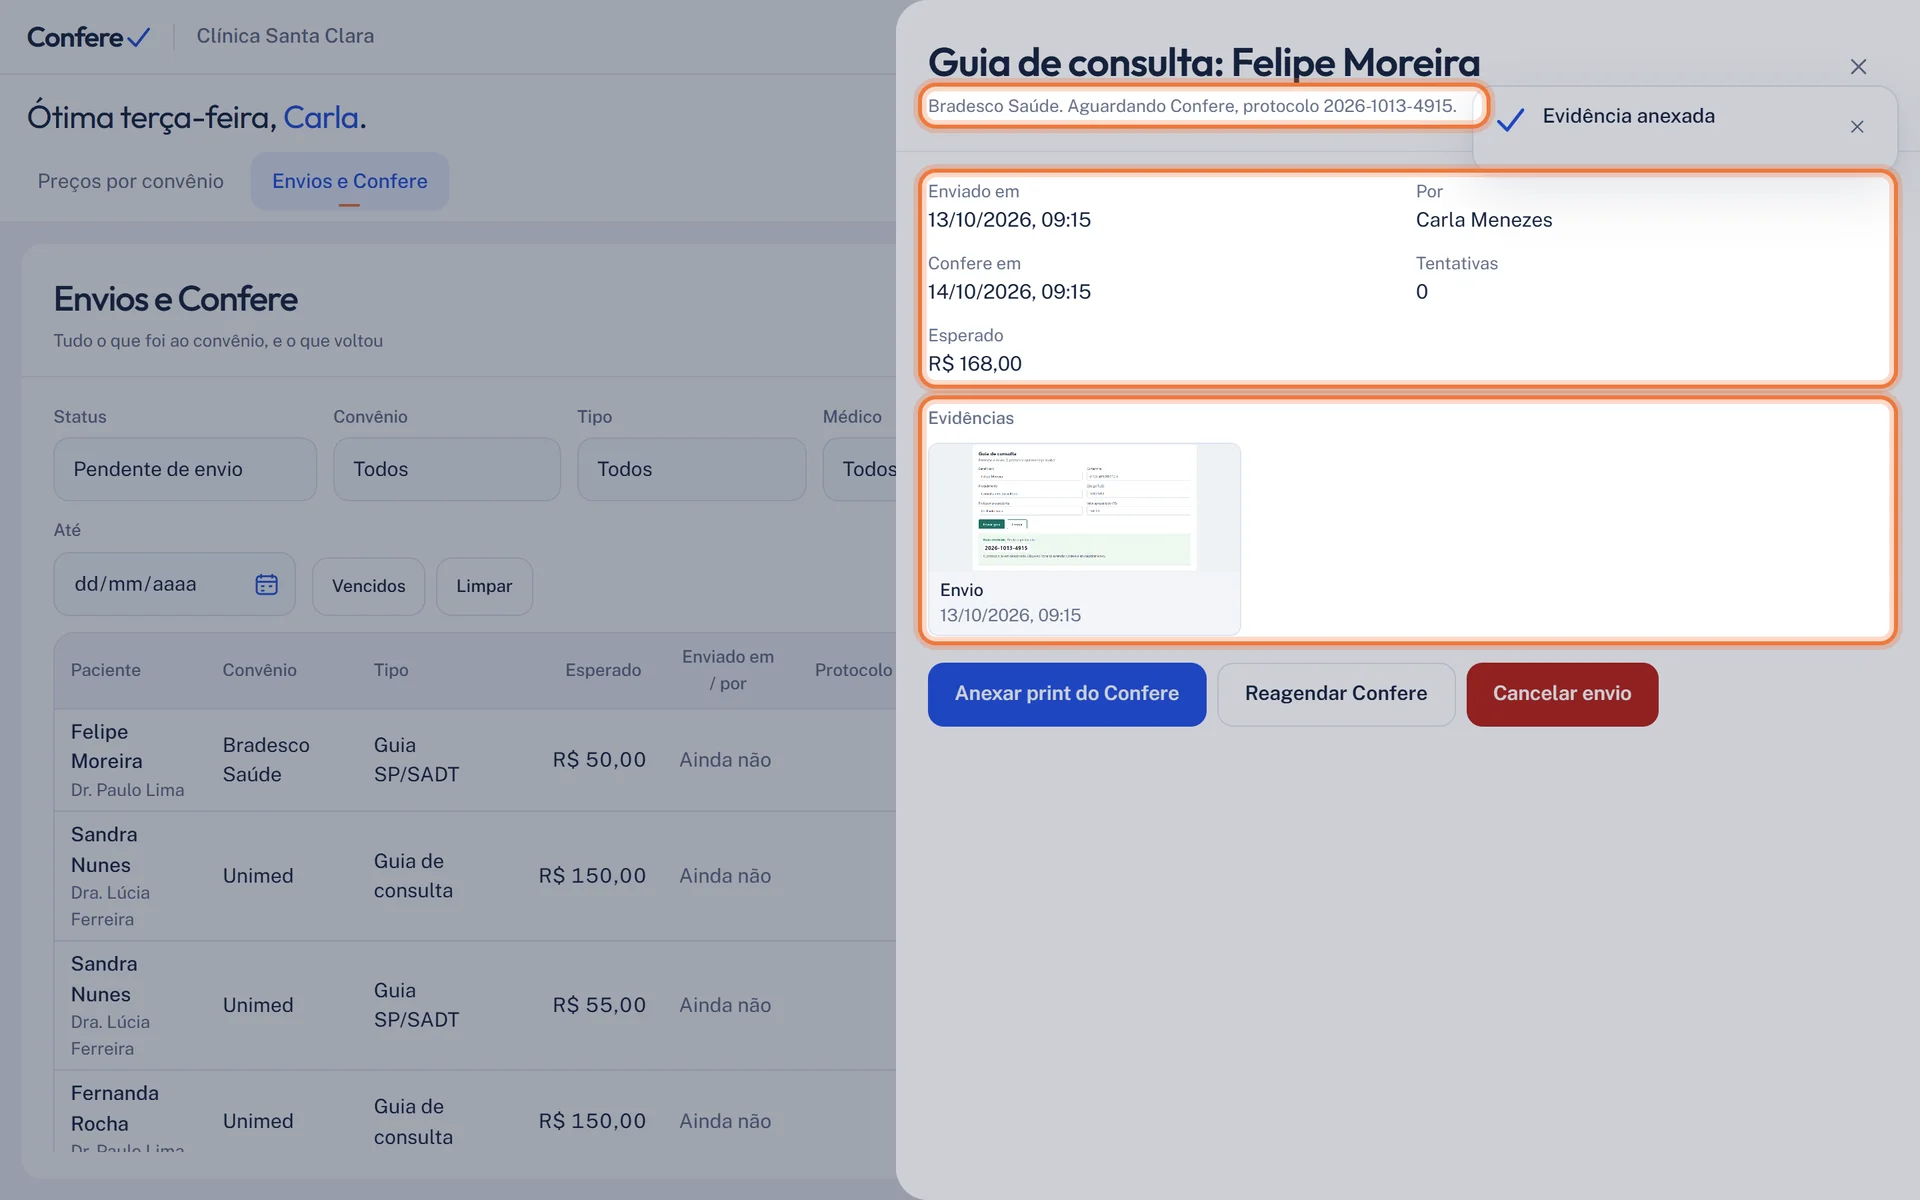Click the Esperado column header

tap(603, 670)
